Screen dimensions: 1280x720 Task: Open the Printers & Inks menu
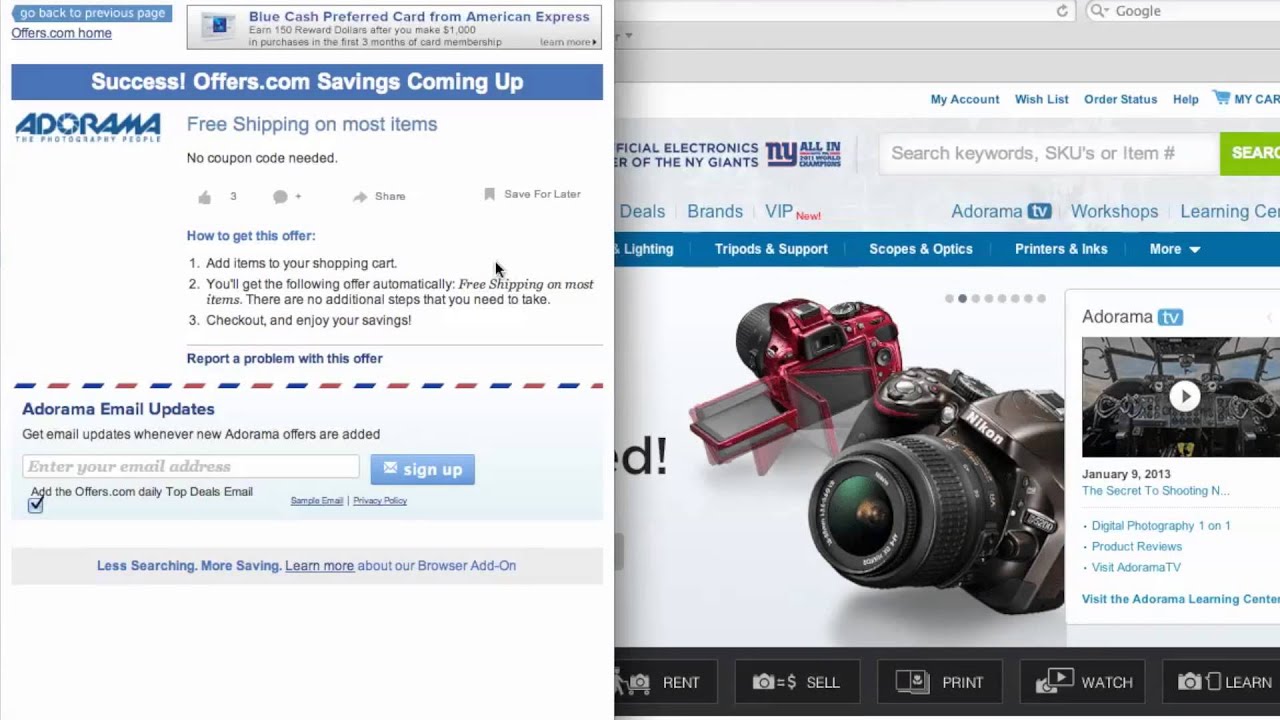[1061, 249]
